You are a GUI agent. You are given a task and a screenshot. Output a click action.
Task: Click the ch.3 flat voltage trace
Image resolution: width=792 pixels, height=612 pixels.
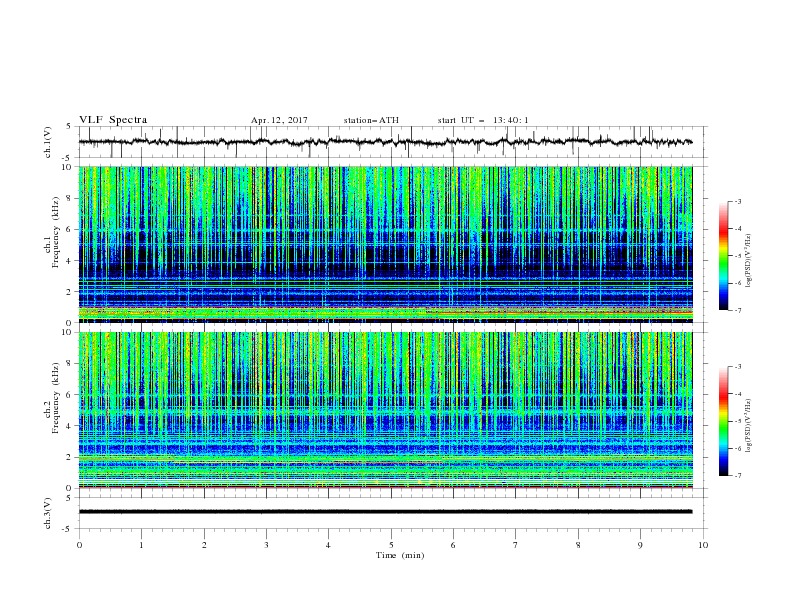coord(385,512)
